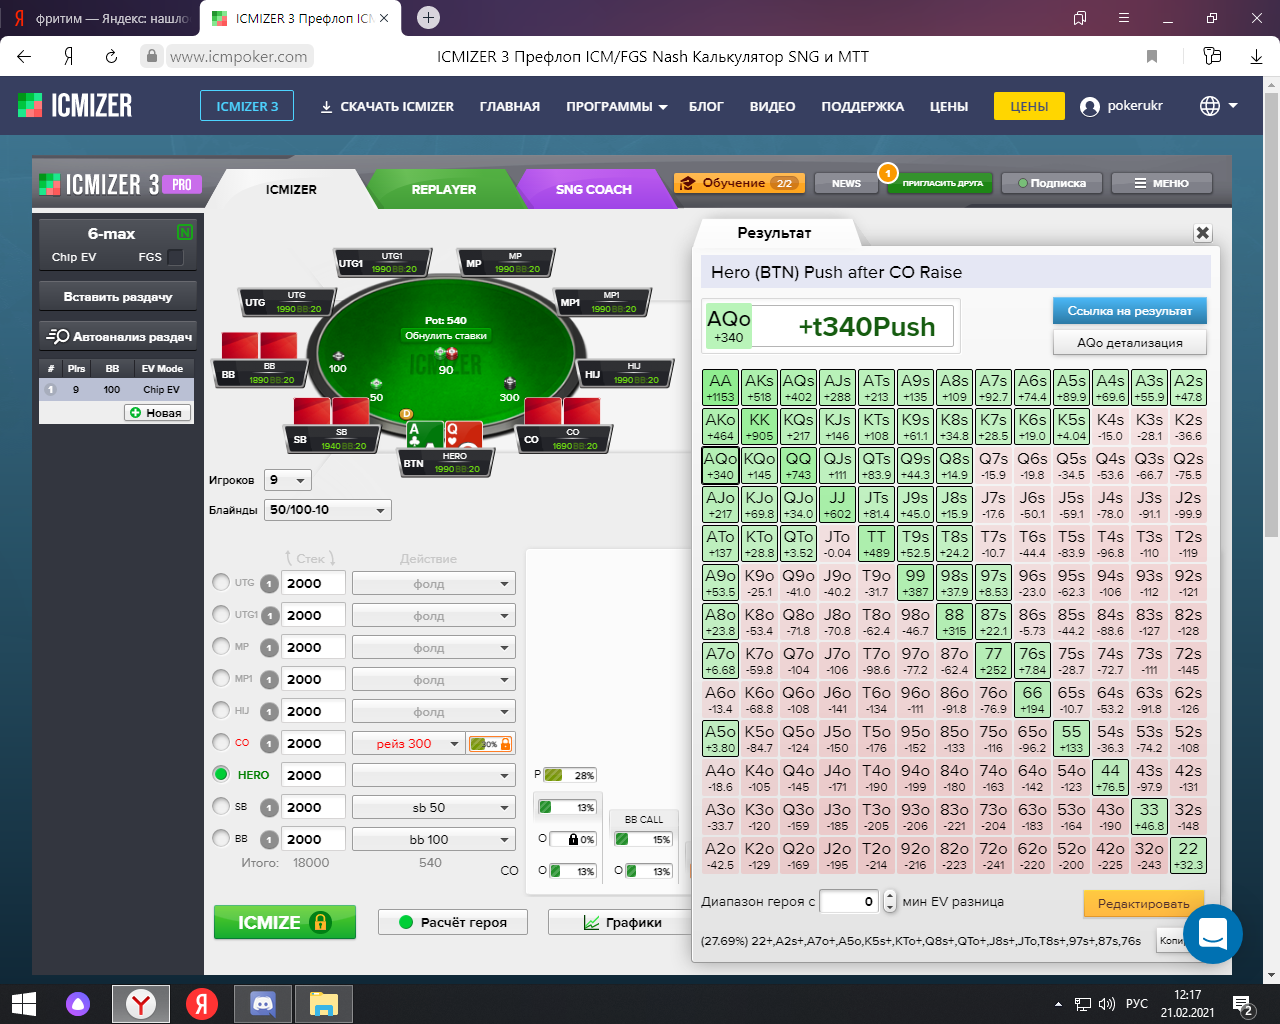
Task: Open the ВИДЕО menu item
Action: pos(773,106)
